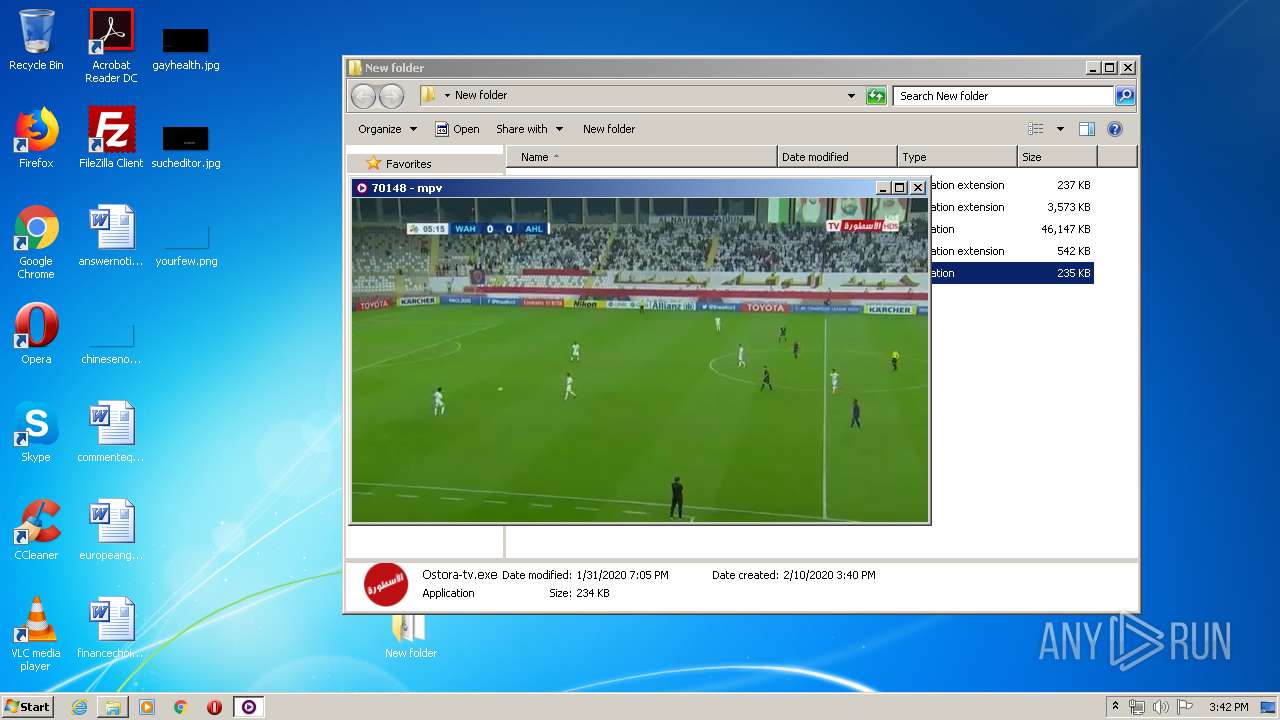Click the Explorer Back navigation button

click(x=363, y=96)
